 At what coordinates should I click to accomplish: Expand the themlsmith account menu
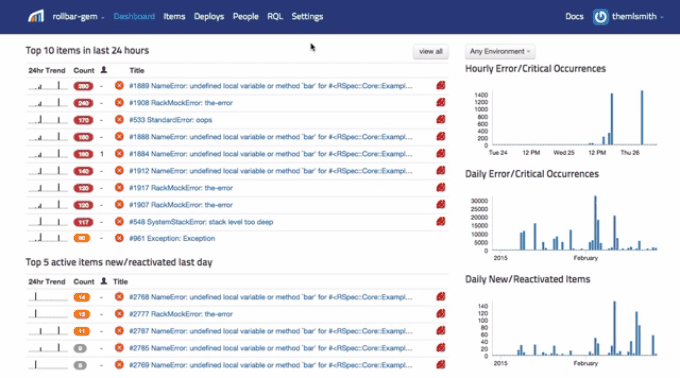pyautogui.click(x=638, y=16)
